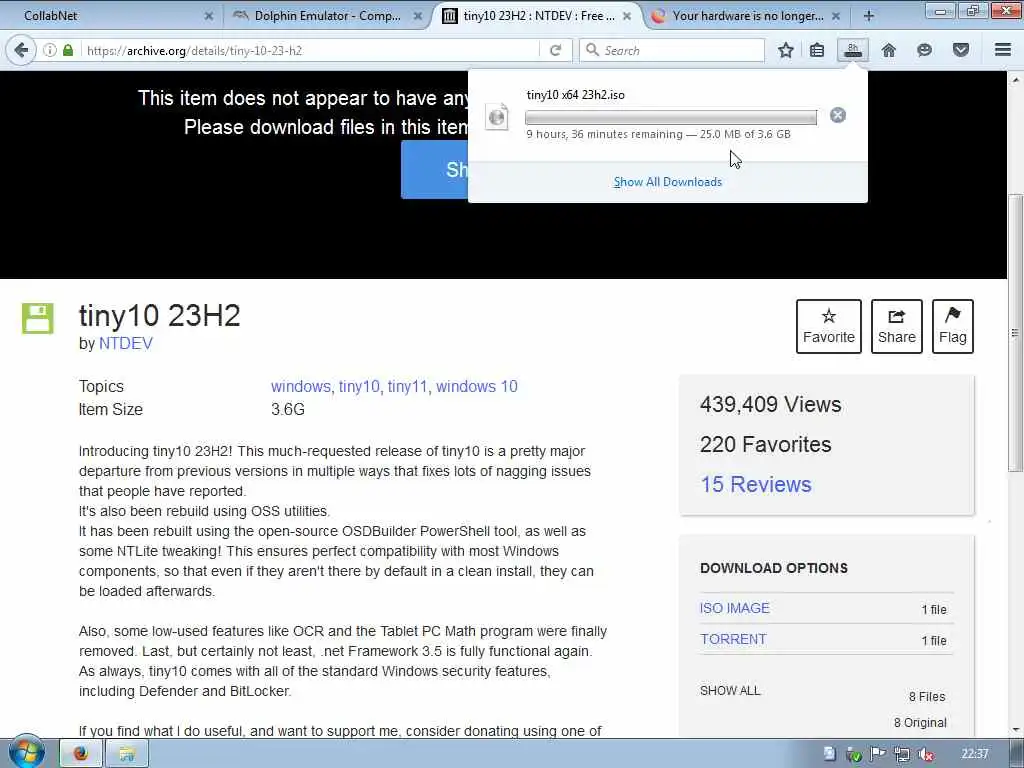Click the Item Size 3.6G value
The height and width of the screenshot is (768, 1024).
(x=288, y=409)
